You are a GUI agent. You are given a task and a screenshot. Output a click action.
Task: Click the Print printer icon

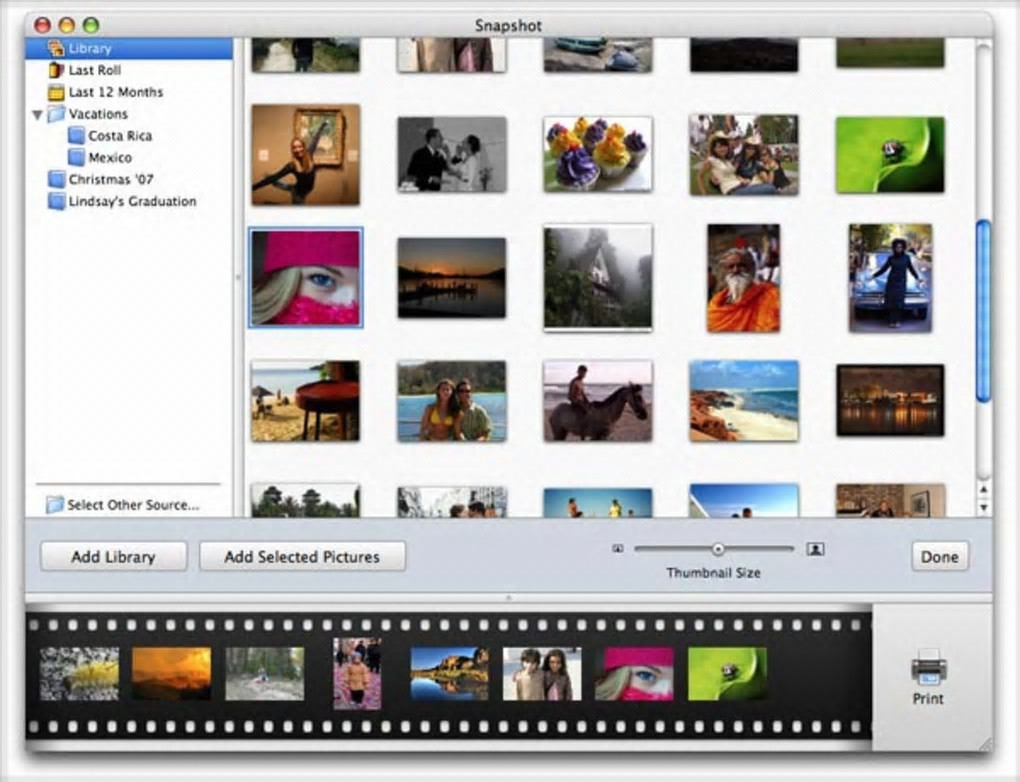[x=928, y=667]
